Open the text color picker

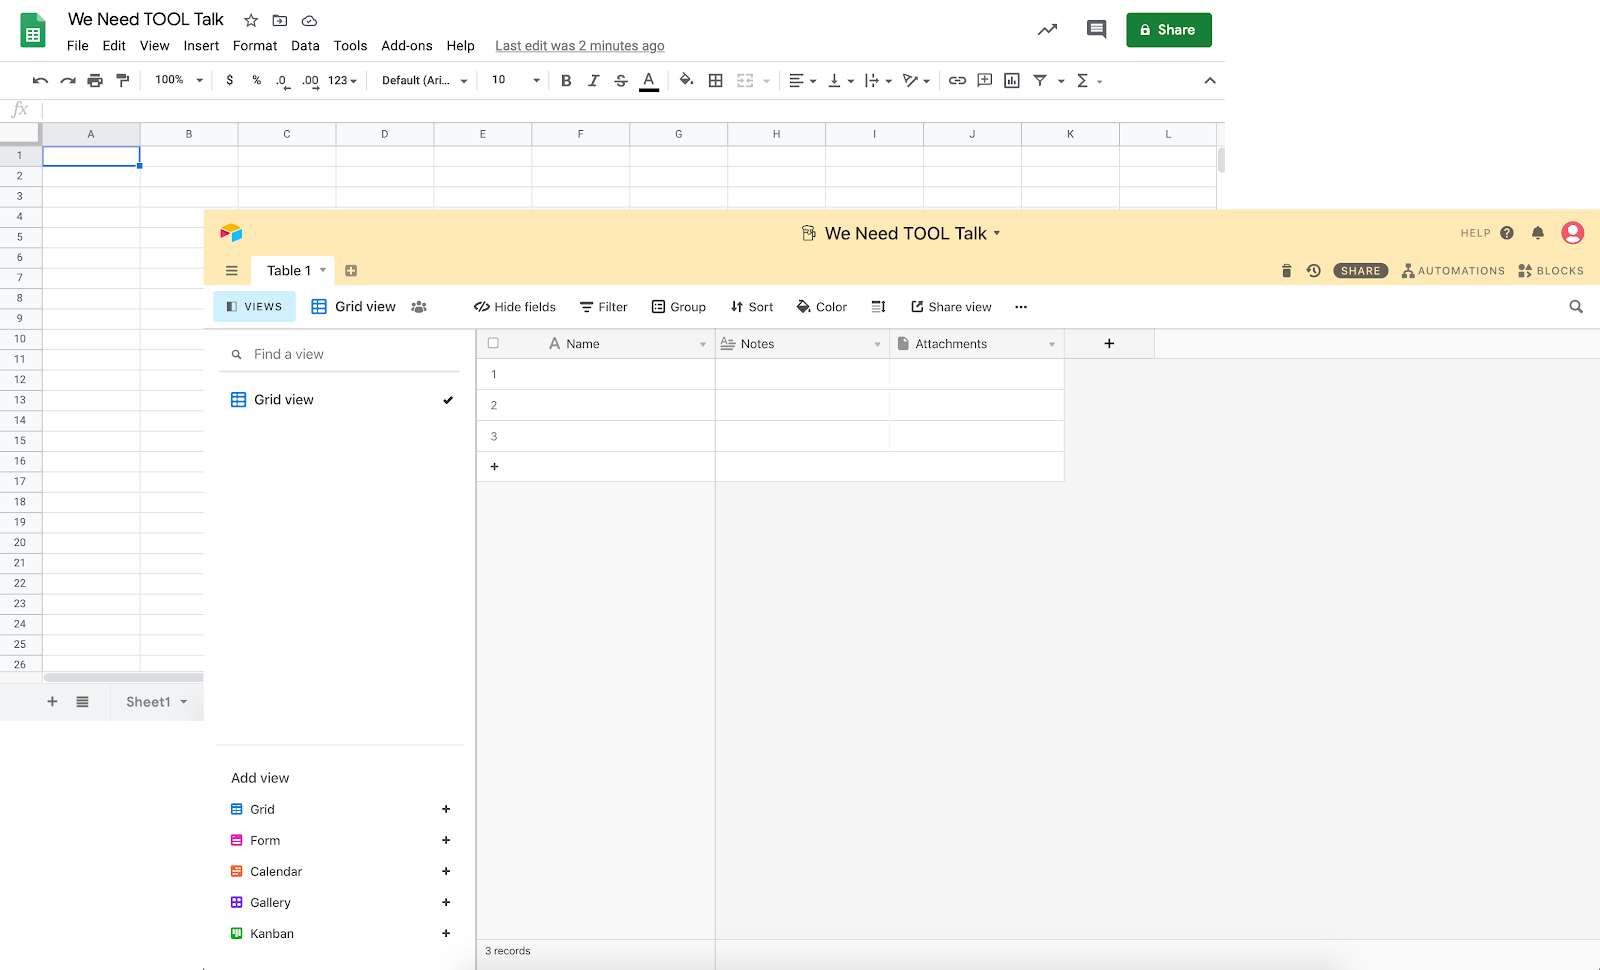point(648,80)
